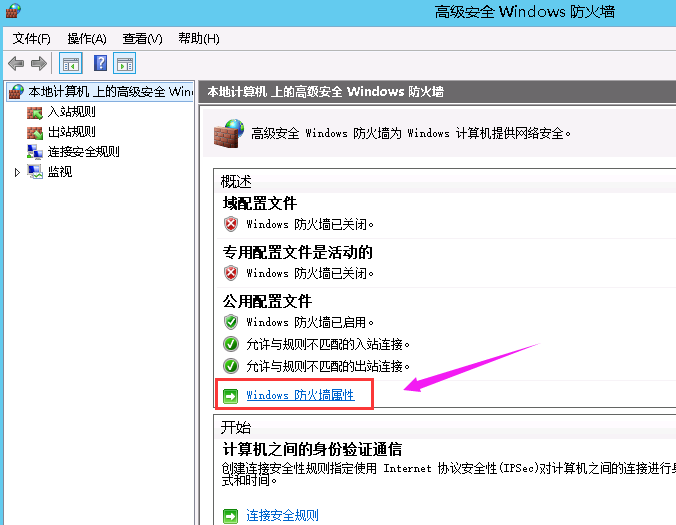Click green arrow icon beside Windows 防火墙属性

pos(231,396)
